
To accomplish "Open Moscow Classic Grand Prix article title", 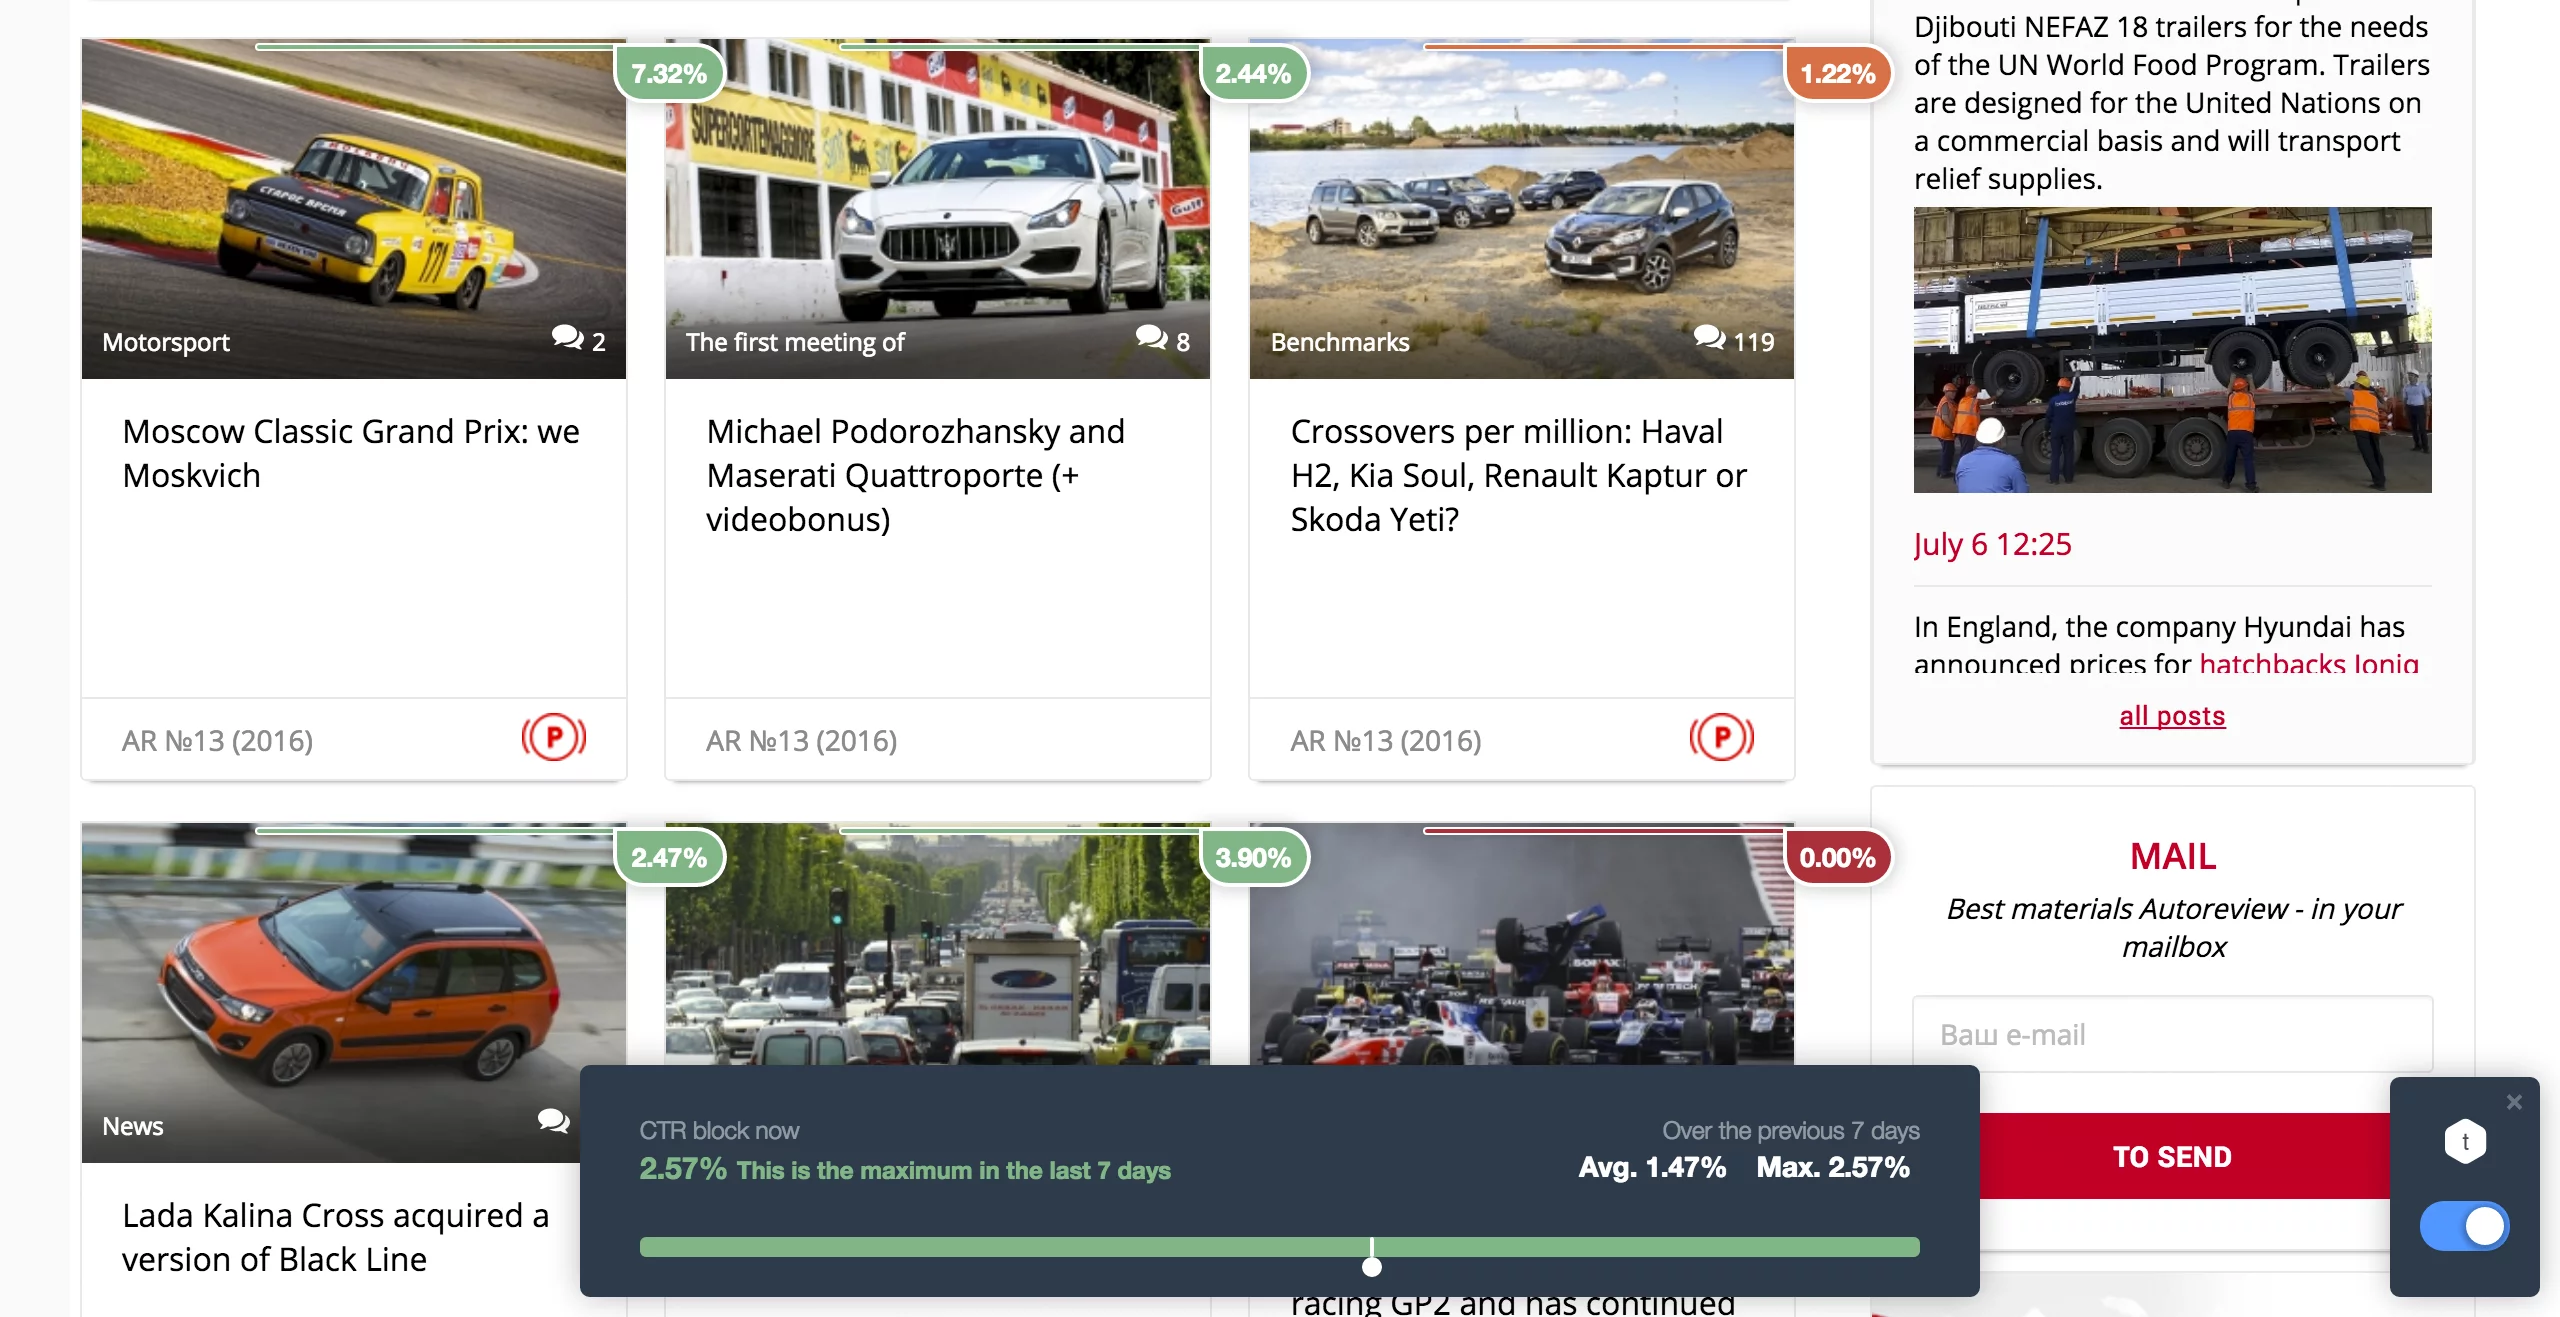I will click(x=351, y=453).
